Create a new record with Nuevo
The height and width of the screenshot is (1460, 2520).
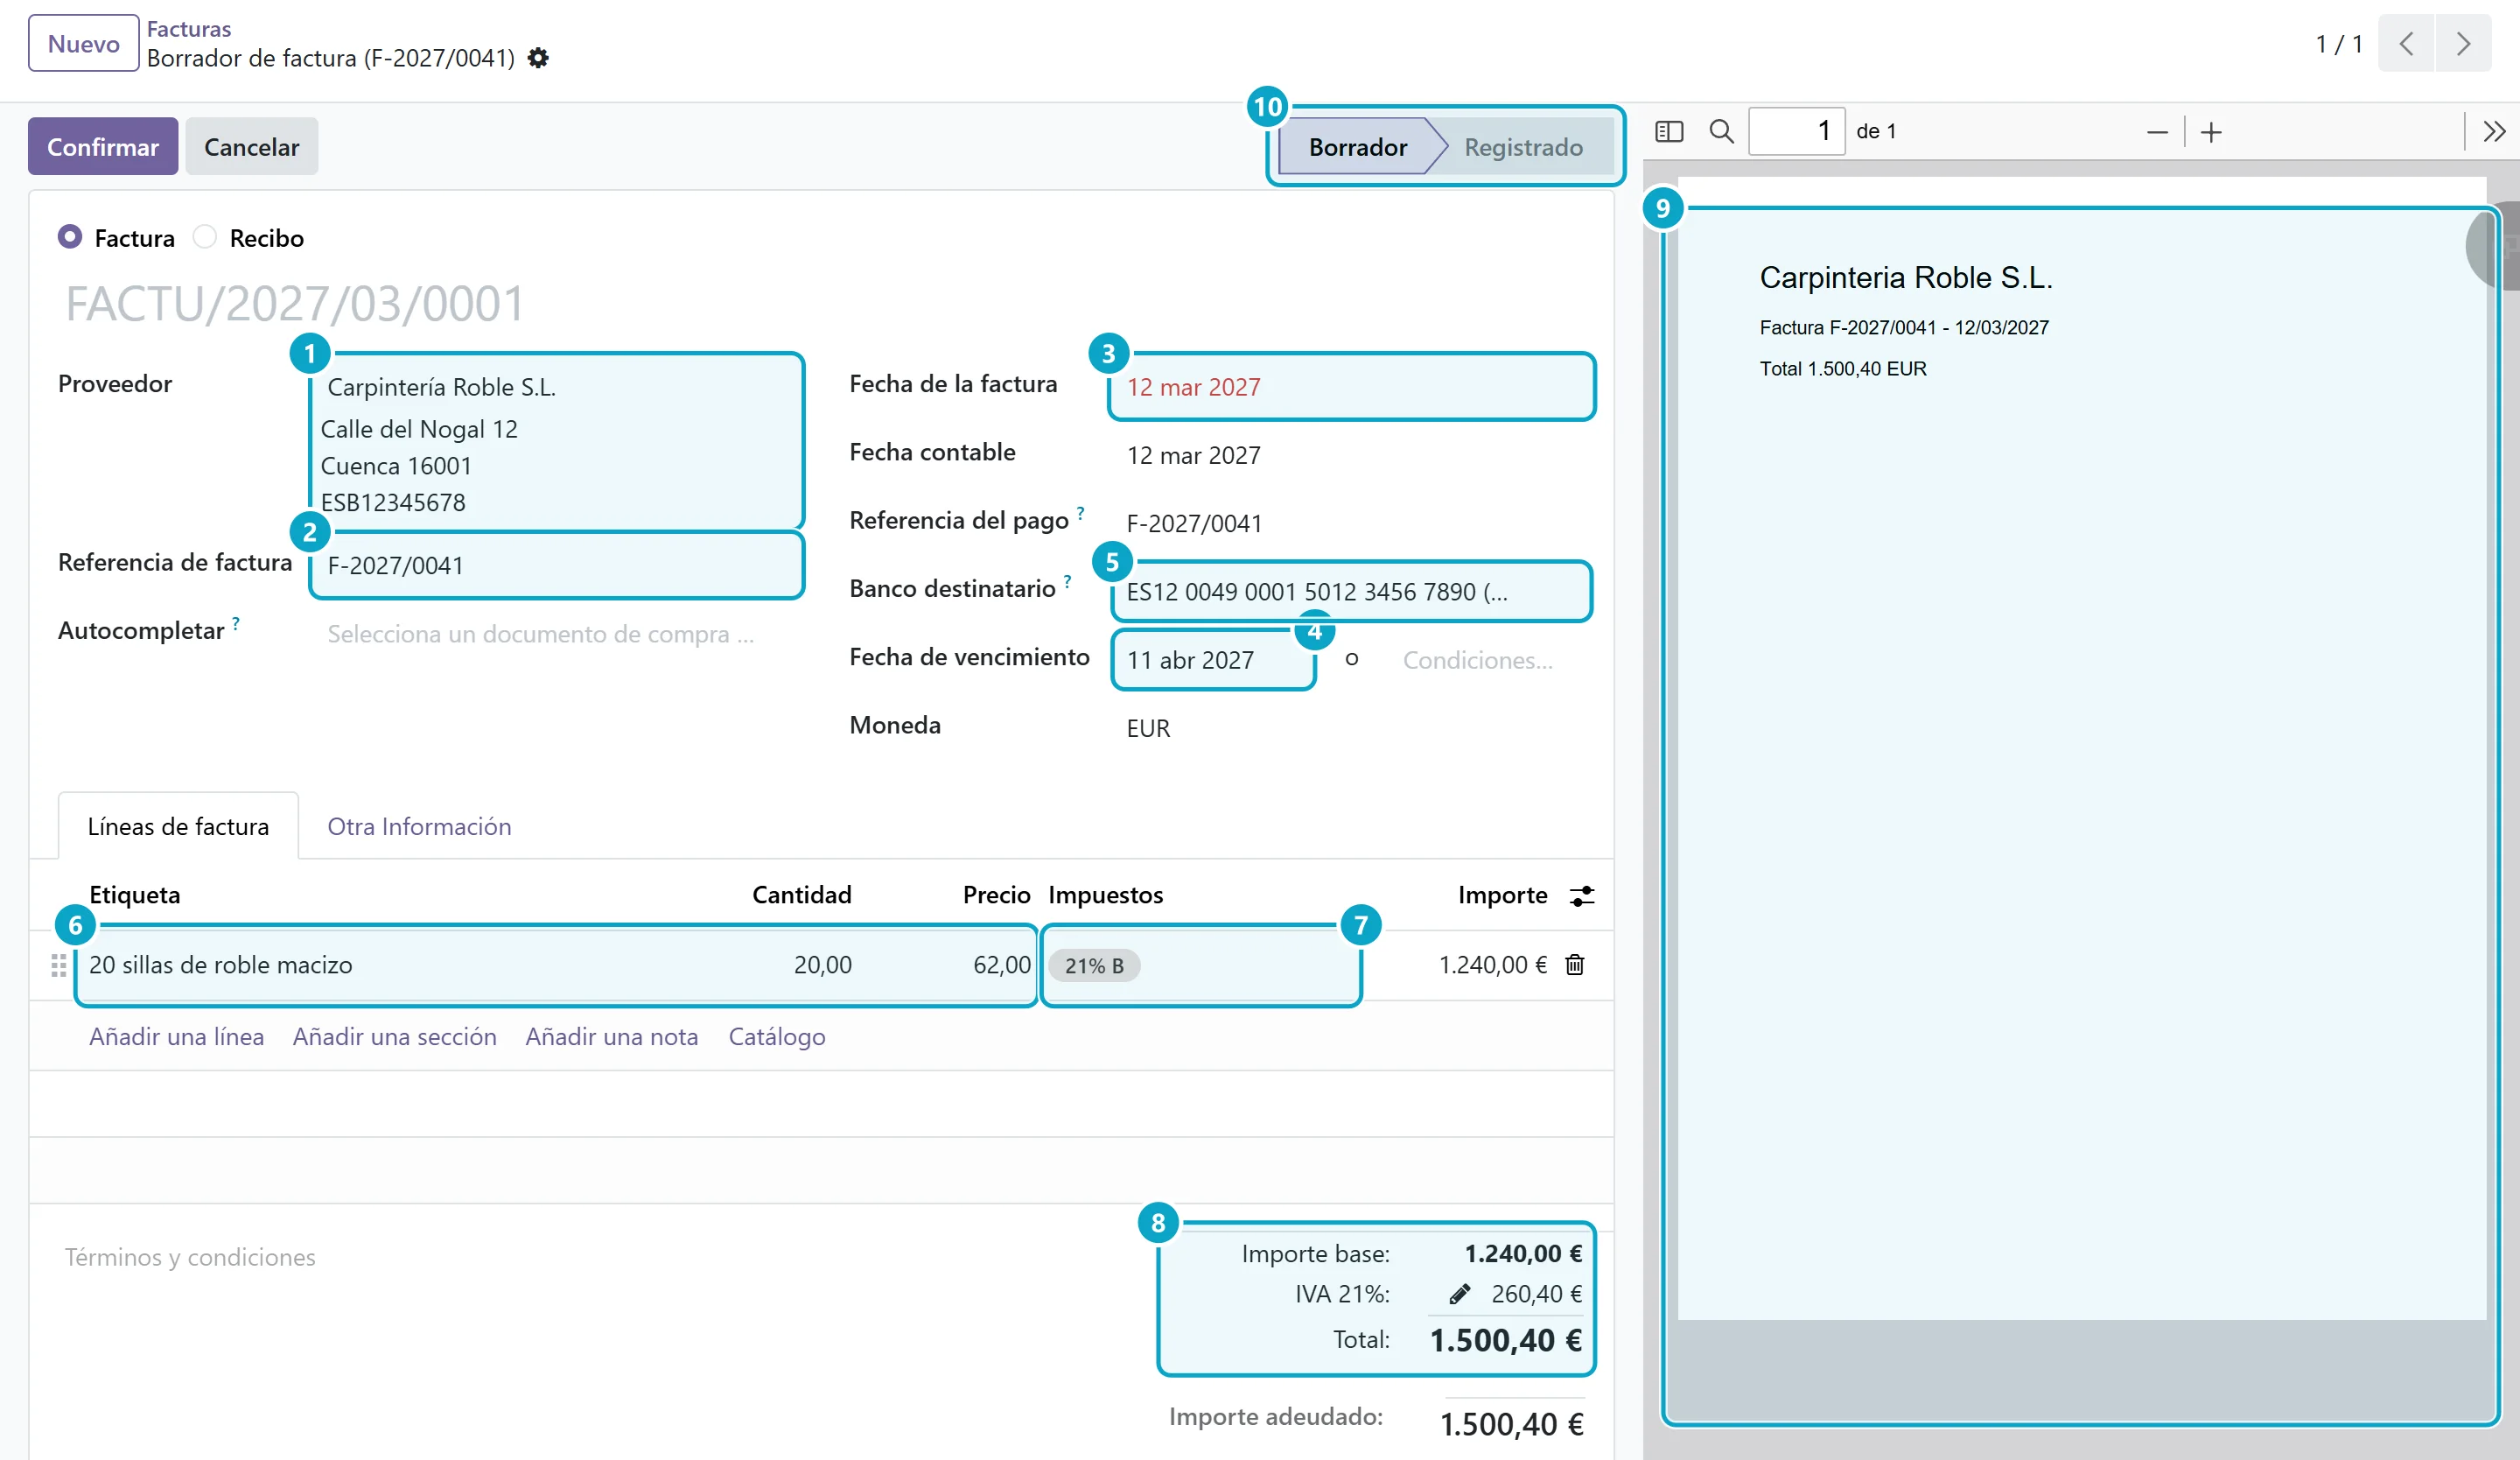83,43
